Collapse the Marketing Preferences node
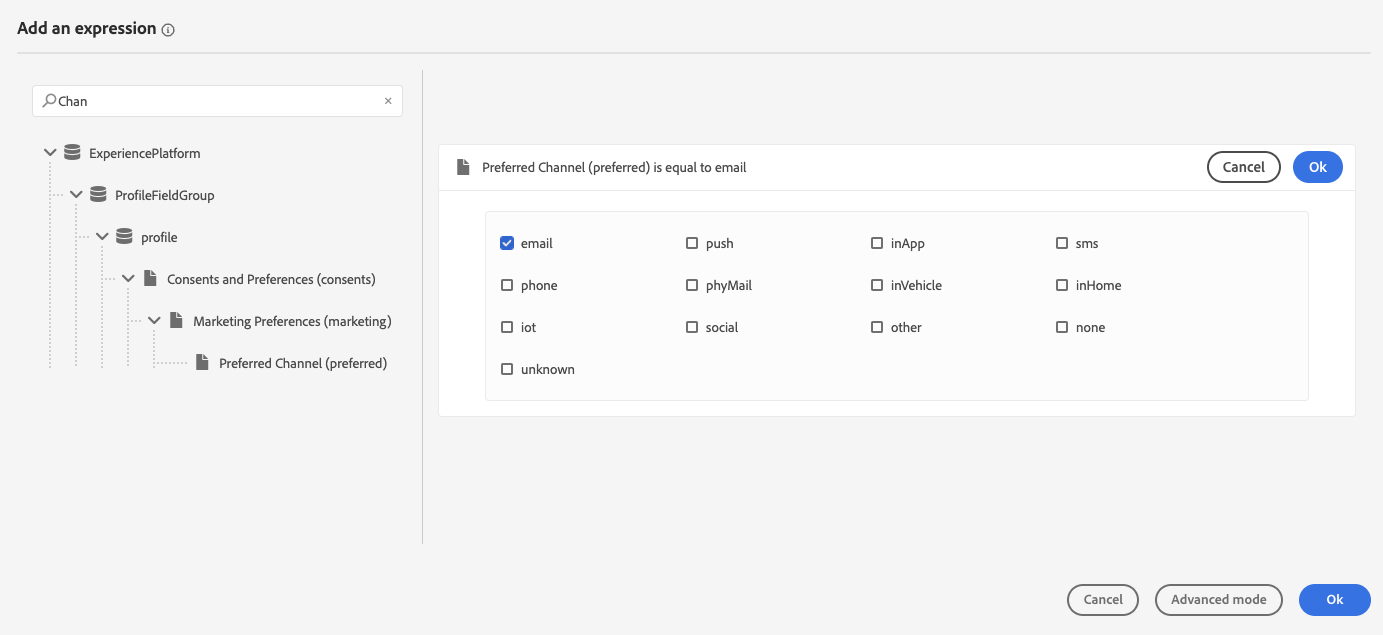This screenshot has width=1383, height=635. (154, 321)
